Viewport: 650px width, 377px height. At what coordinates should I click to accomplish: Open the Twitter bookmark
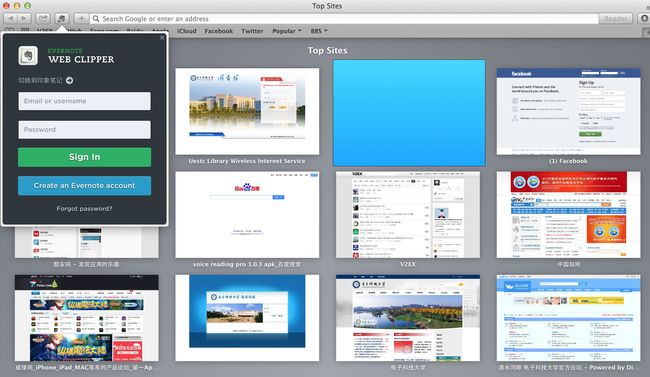click(x=252, y=31)
